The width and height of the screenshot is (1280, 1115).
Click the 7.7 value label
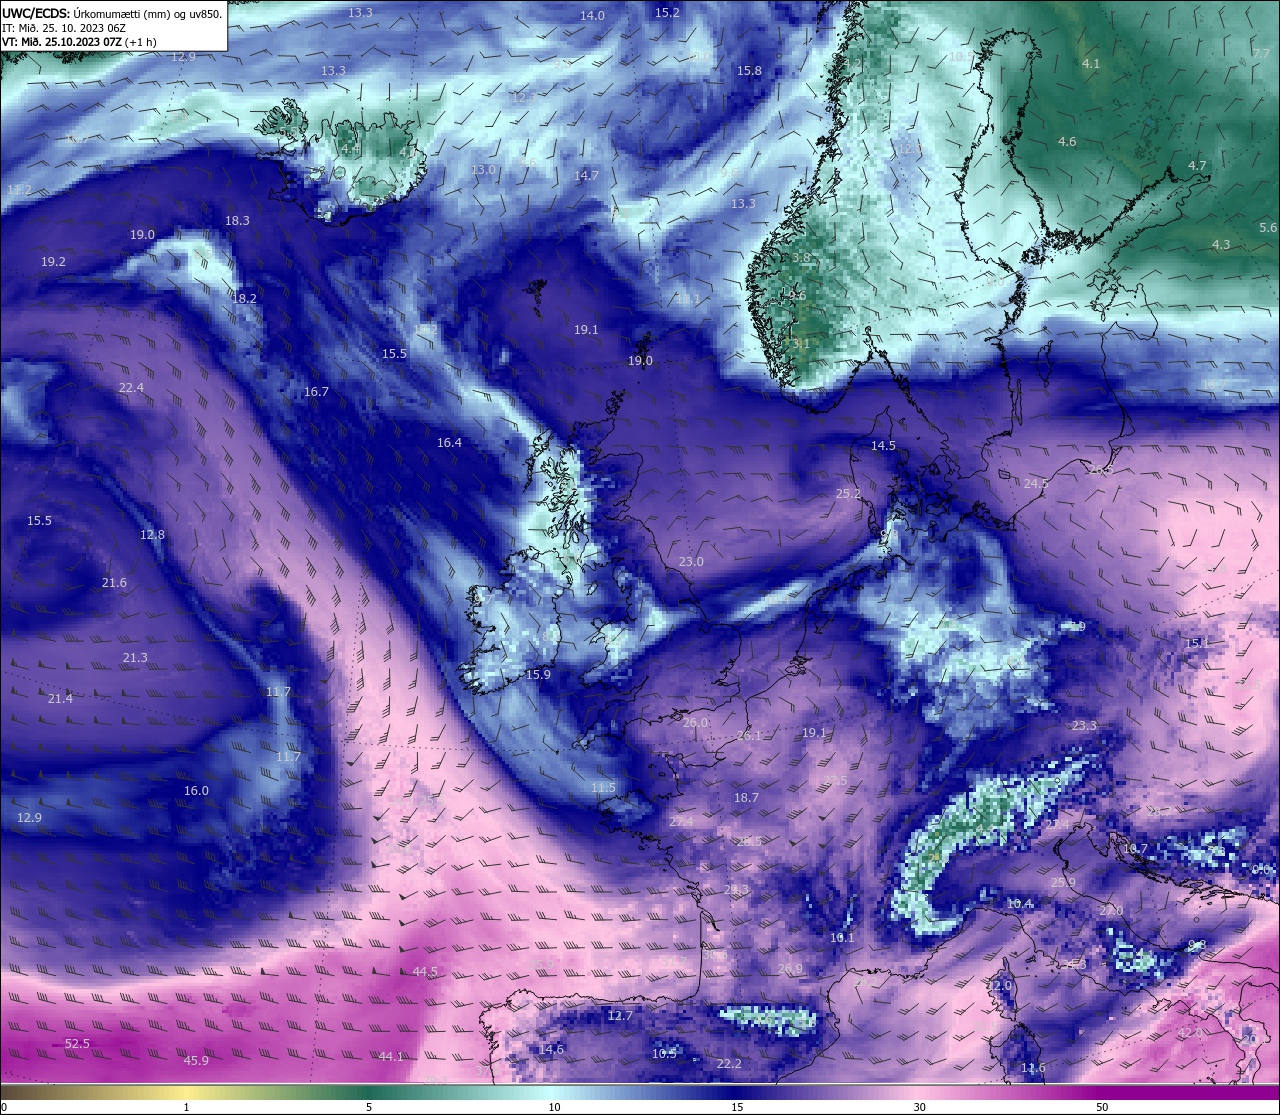[x=1261, y=53]
